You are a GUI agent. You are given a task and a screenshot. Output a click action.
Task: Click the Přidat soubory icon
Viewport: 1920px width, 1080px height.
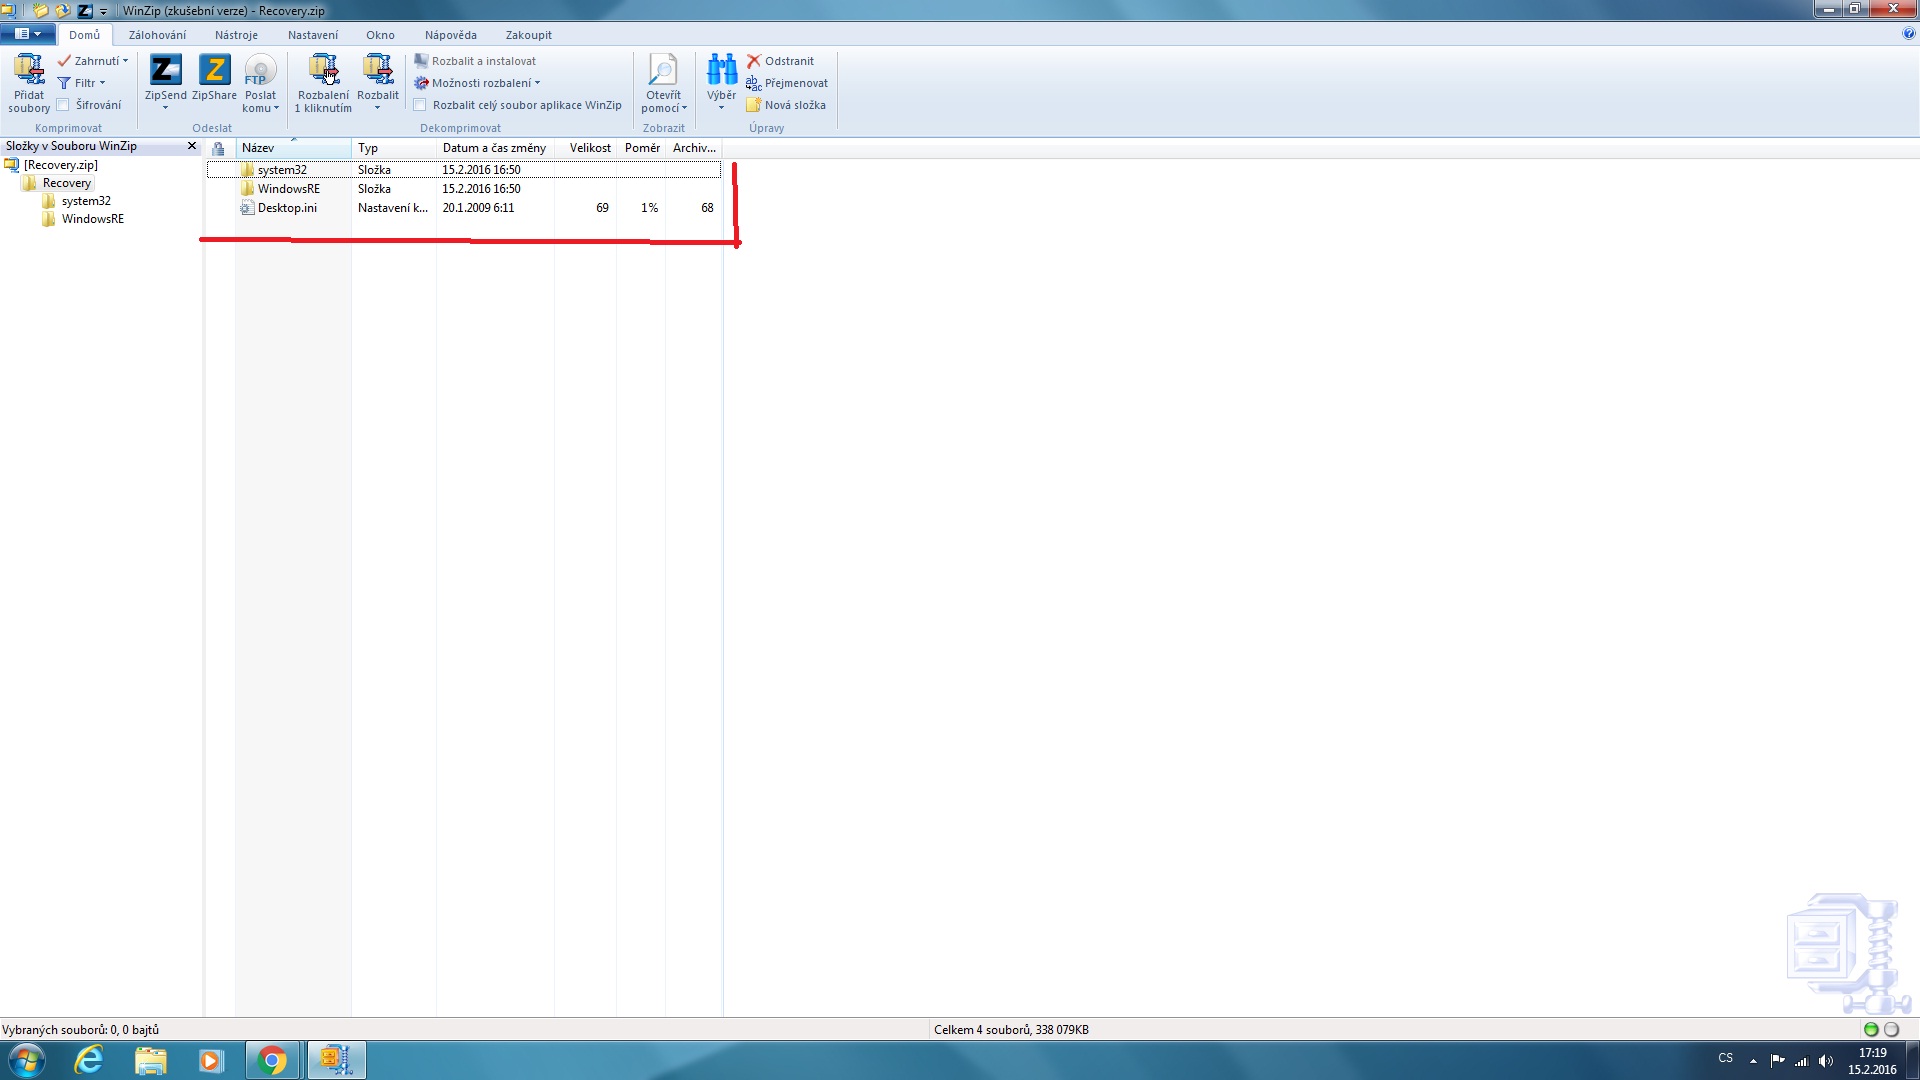pos(29,70)
